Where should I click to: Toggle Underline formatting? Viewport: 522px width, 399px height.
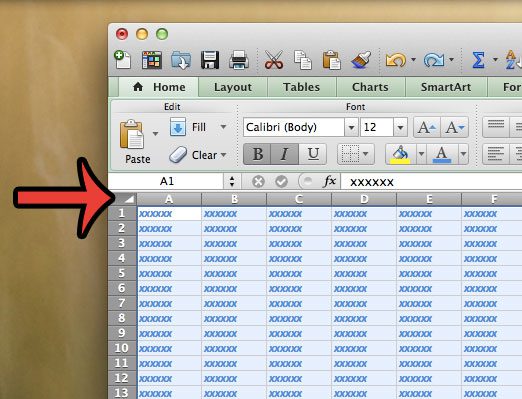[313, 154]
